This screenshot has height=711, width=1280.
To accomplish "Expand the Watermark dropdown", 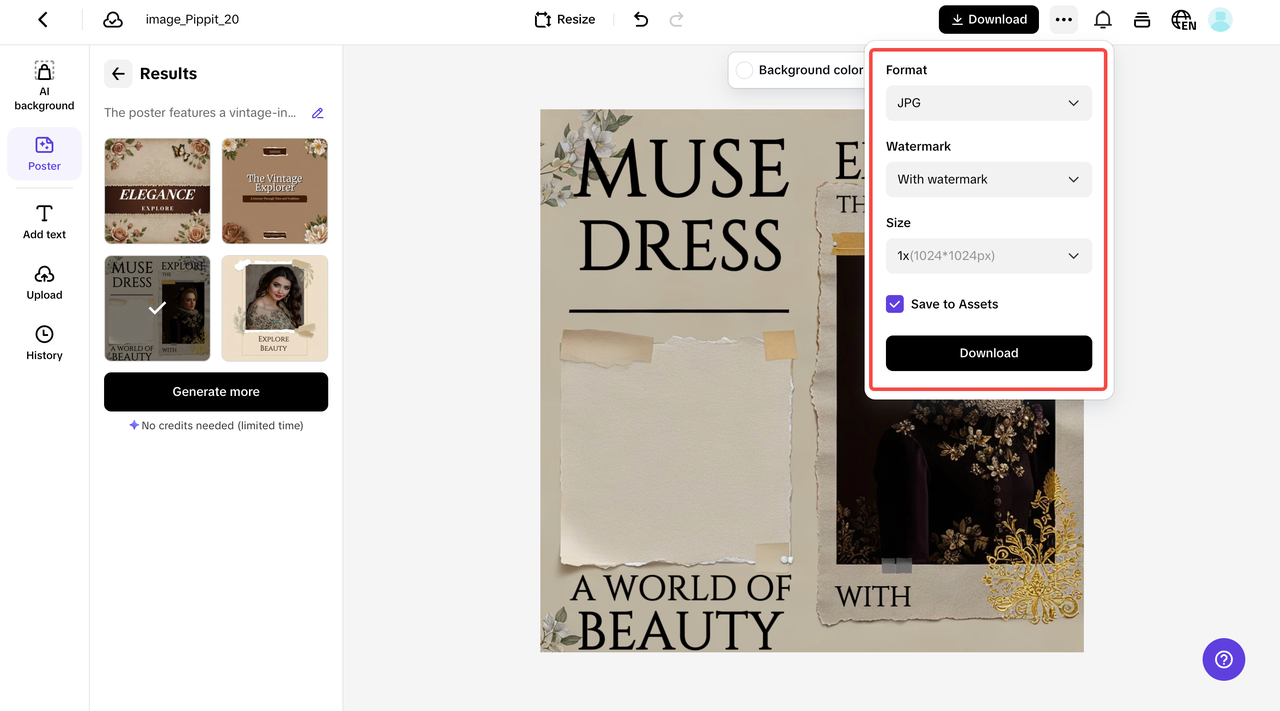I will pyautogui.click(x=988, y=179).
